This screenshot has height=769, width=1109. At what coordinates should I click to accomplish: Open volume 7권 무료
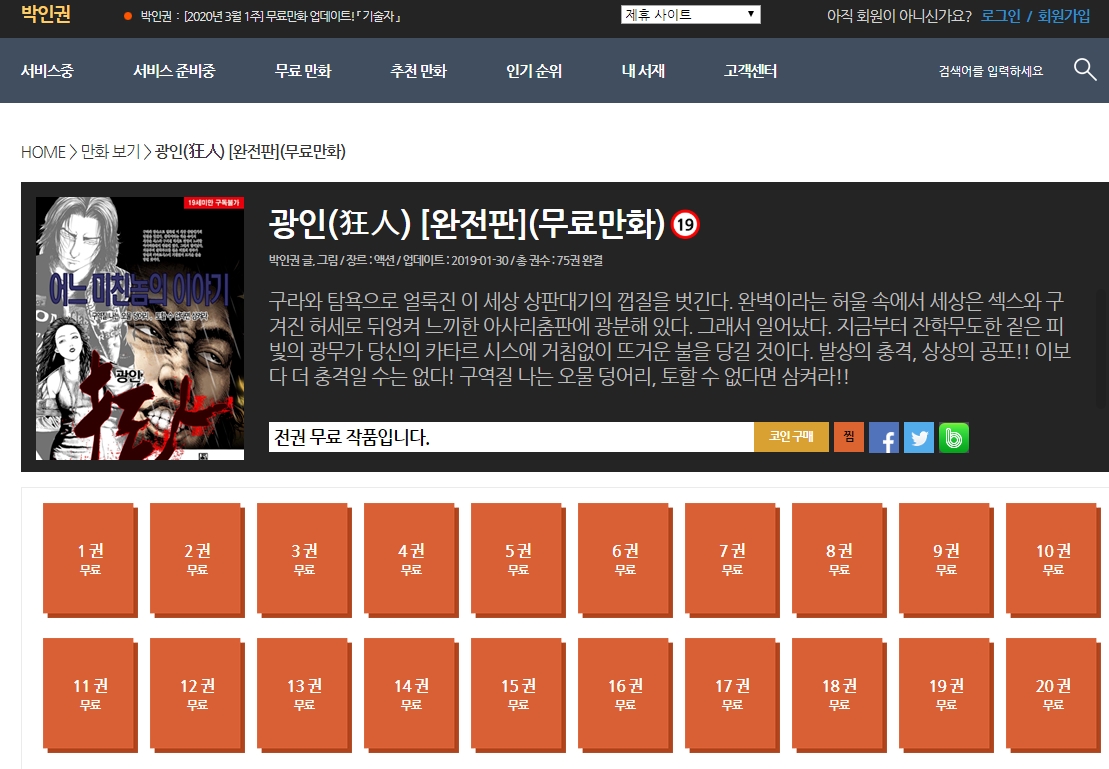(x=732, y=559)
